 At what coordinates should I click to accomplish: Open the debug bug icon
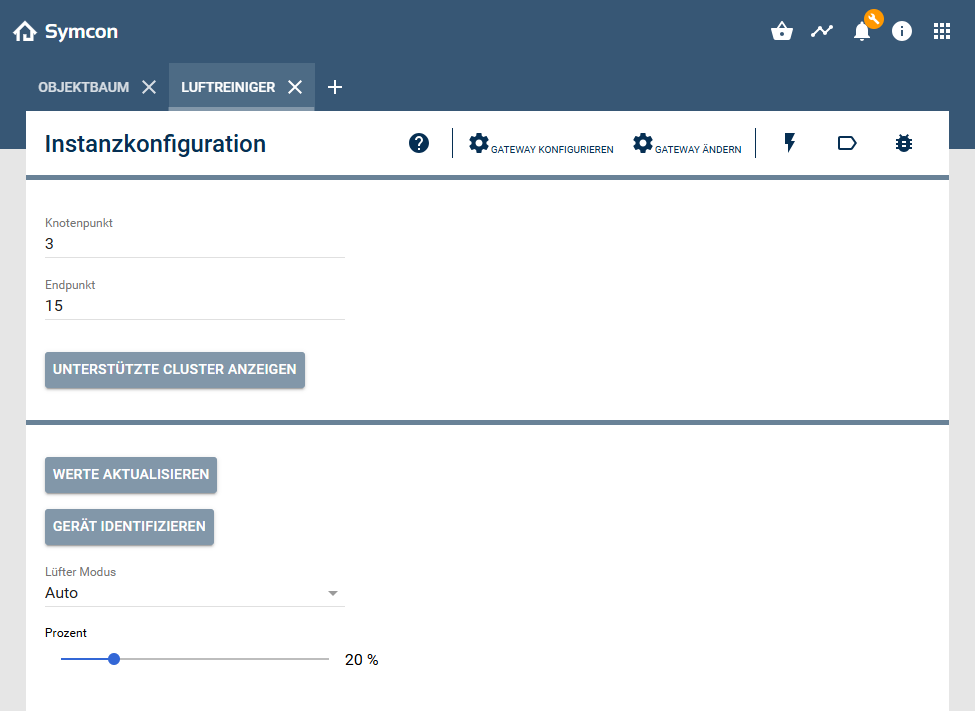click(904, 143)
